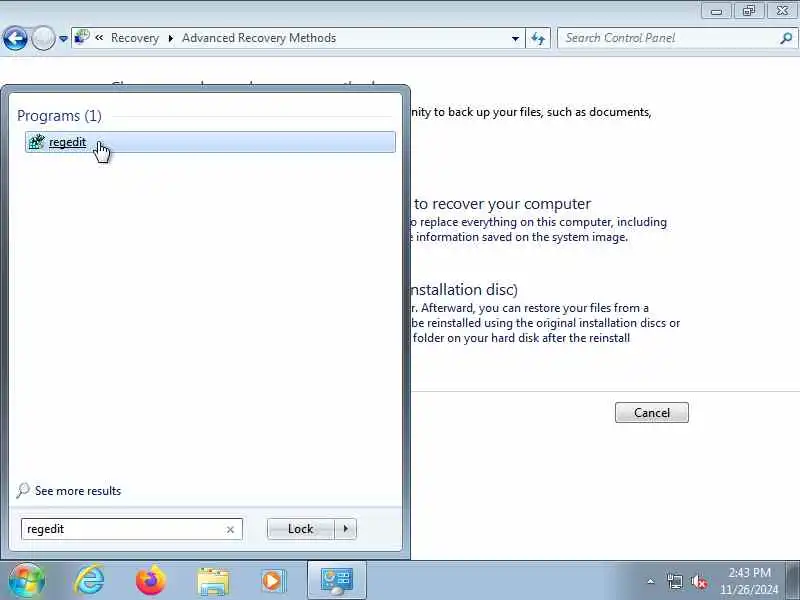
Task: Click the Programs (1) header
Action: click(x=59, y=116)
